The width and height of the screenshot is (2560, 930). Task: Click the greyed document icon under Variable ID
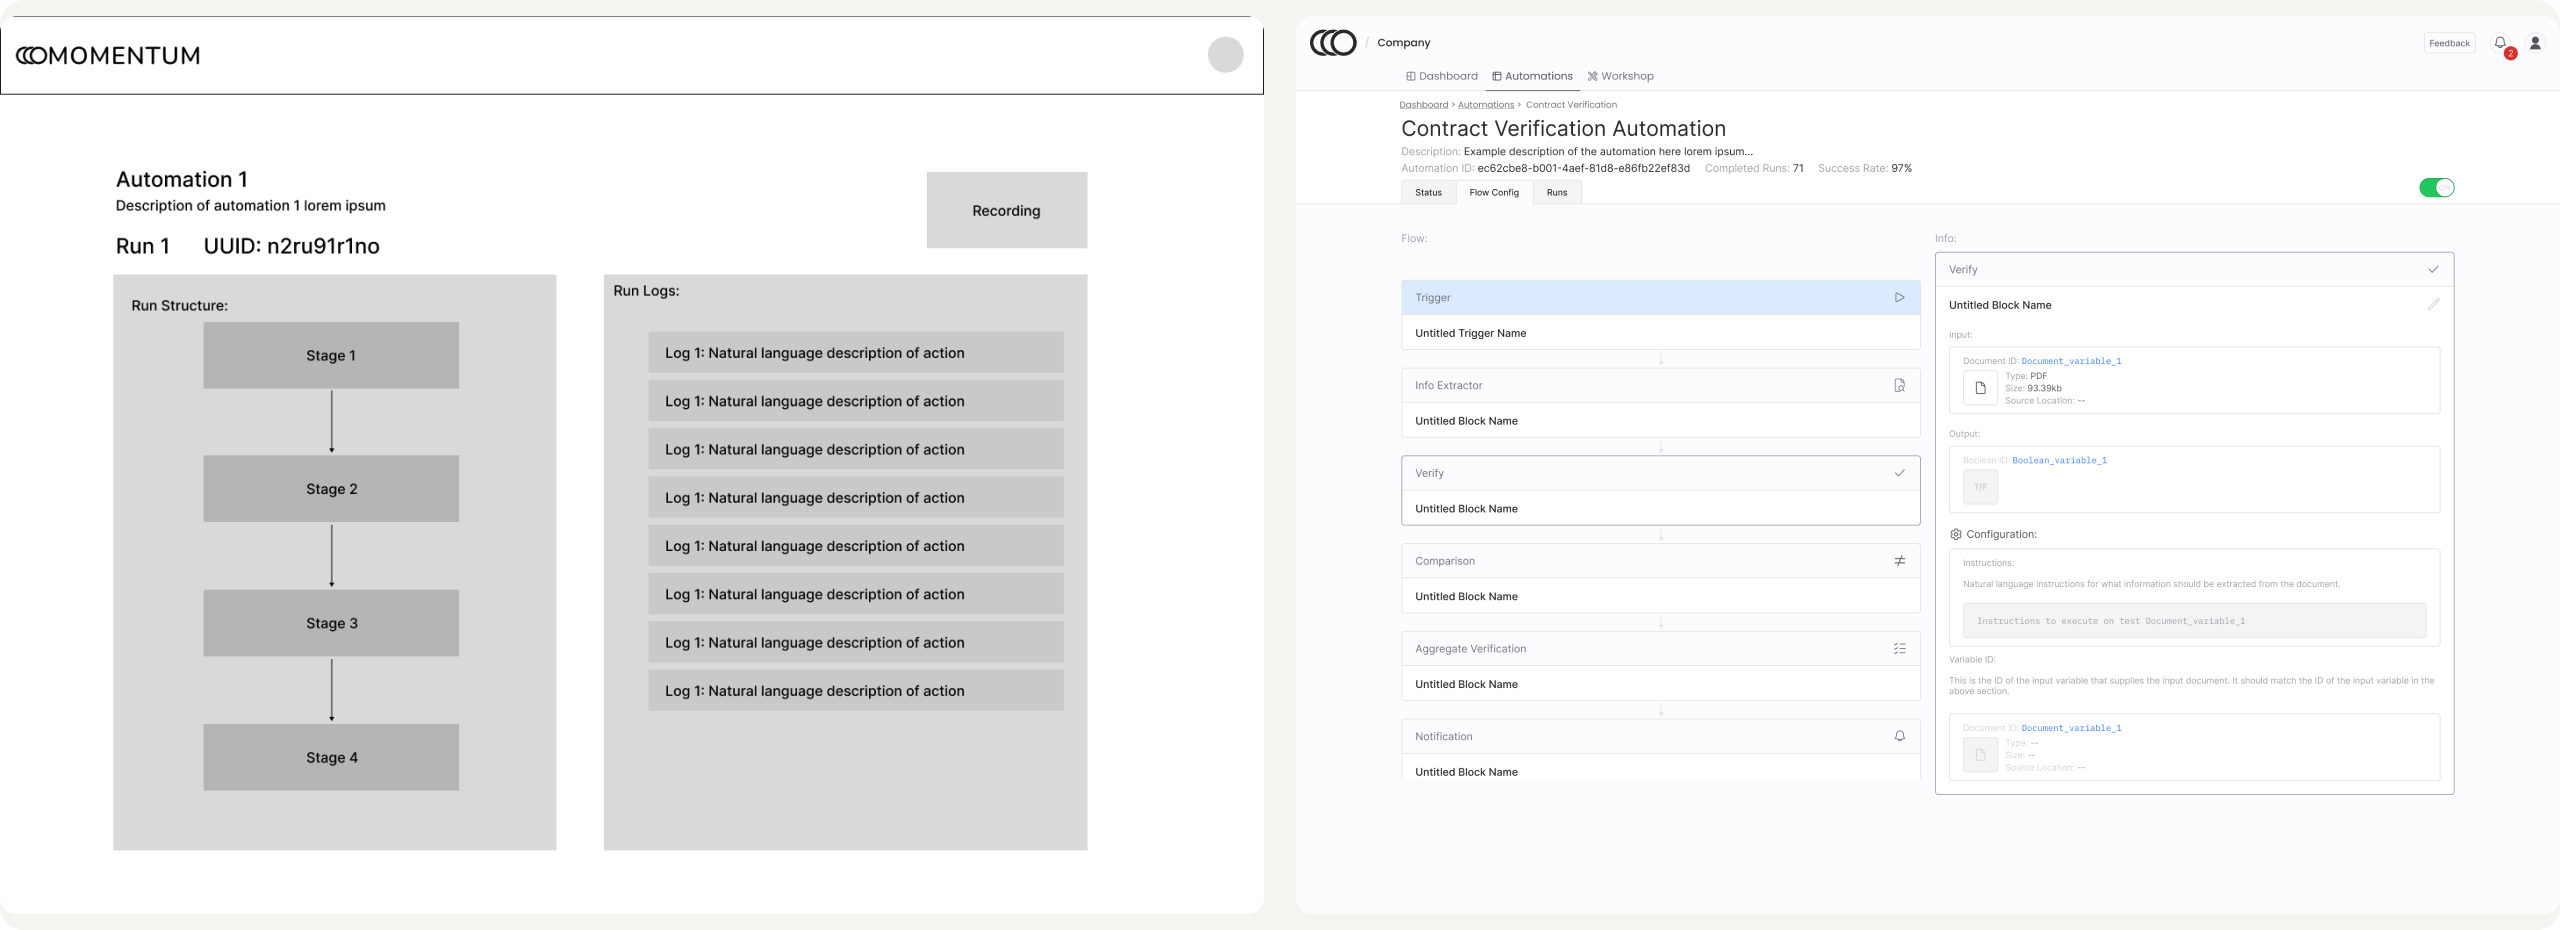coord(1980,755)
